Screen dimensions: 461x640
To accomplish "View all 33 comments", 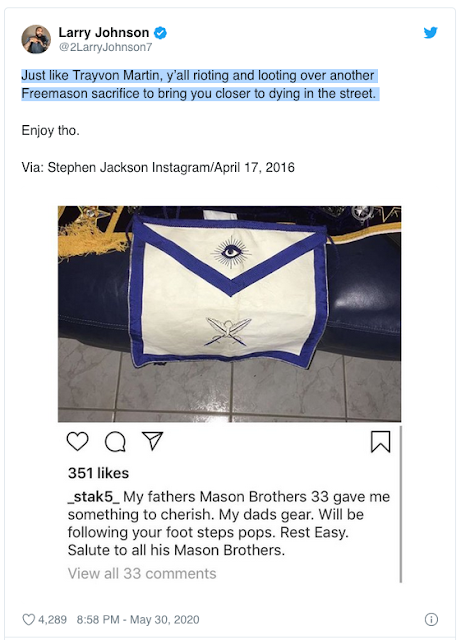I will (x=142, y=573).
